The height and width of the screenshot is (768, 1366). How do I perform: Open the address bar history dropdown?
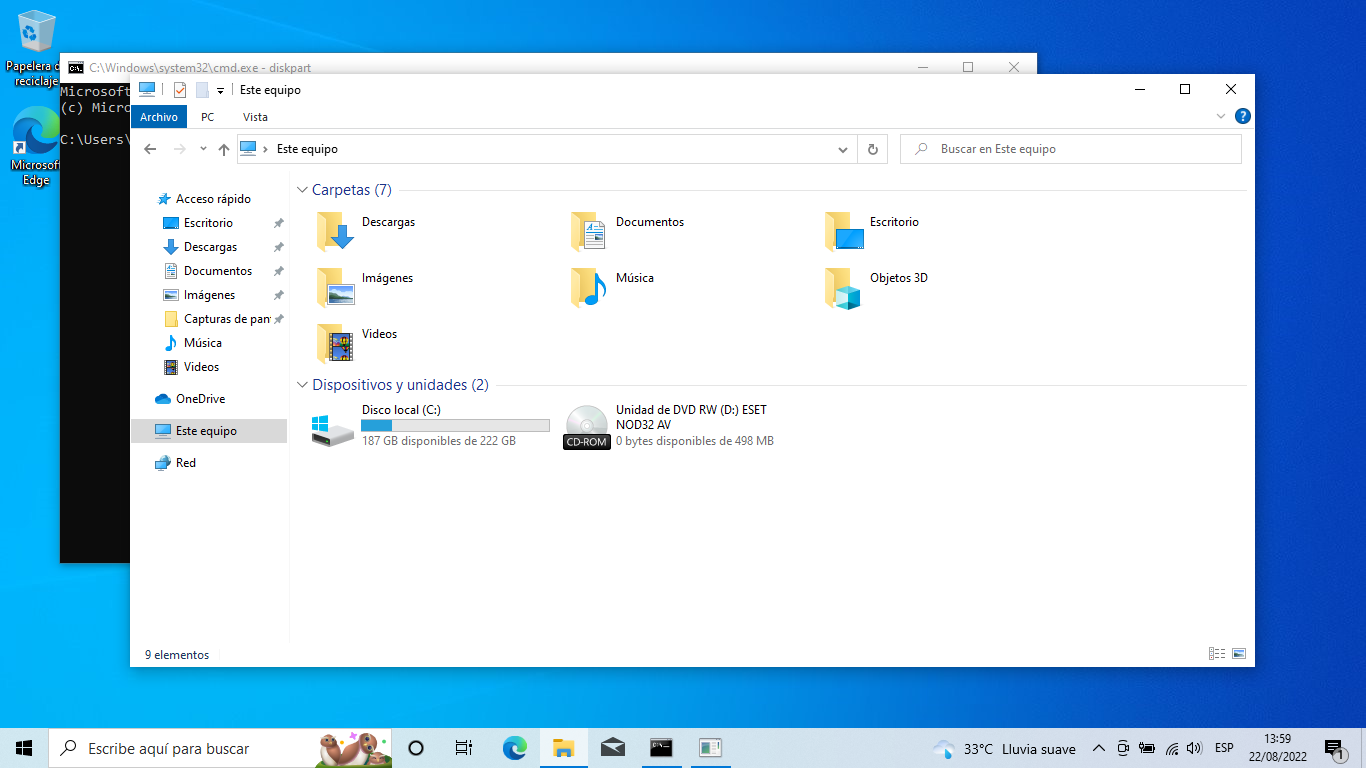point(843,149)
